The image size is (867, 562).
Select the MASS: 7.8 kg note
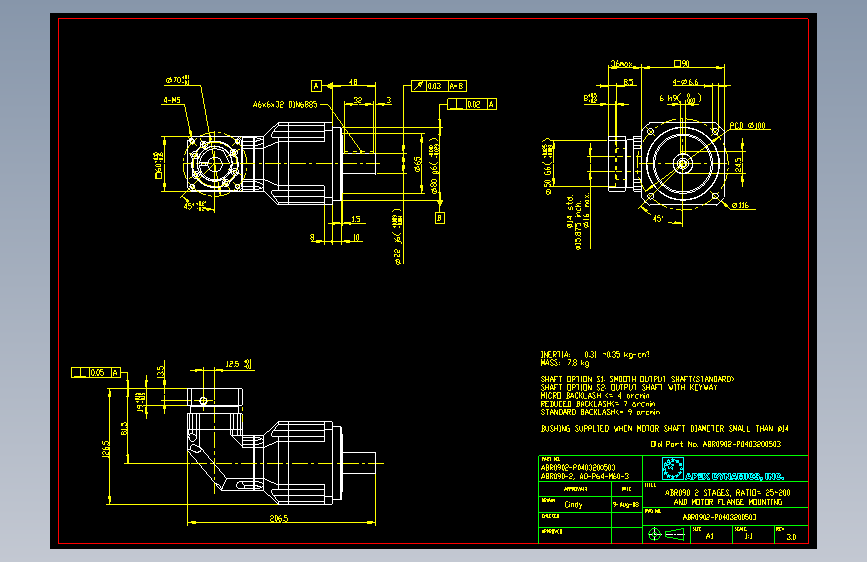point(565,363)
